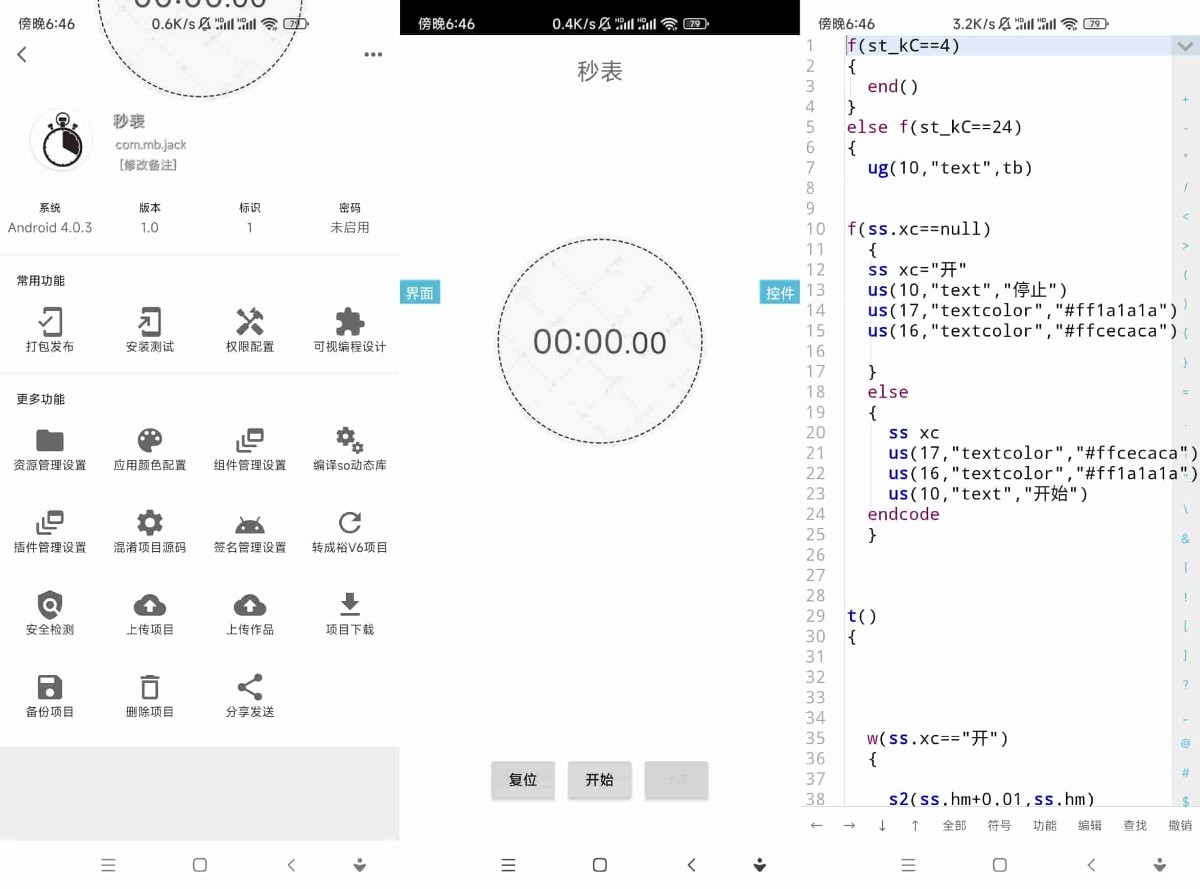The width and height of the screenshot is (1200, 889).
Task: Tap the 版本 1.0 version field
Action: tap(150, 218)
